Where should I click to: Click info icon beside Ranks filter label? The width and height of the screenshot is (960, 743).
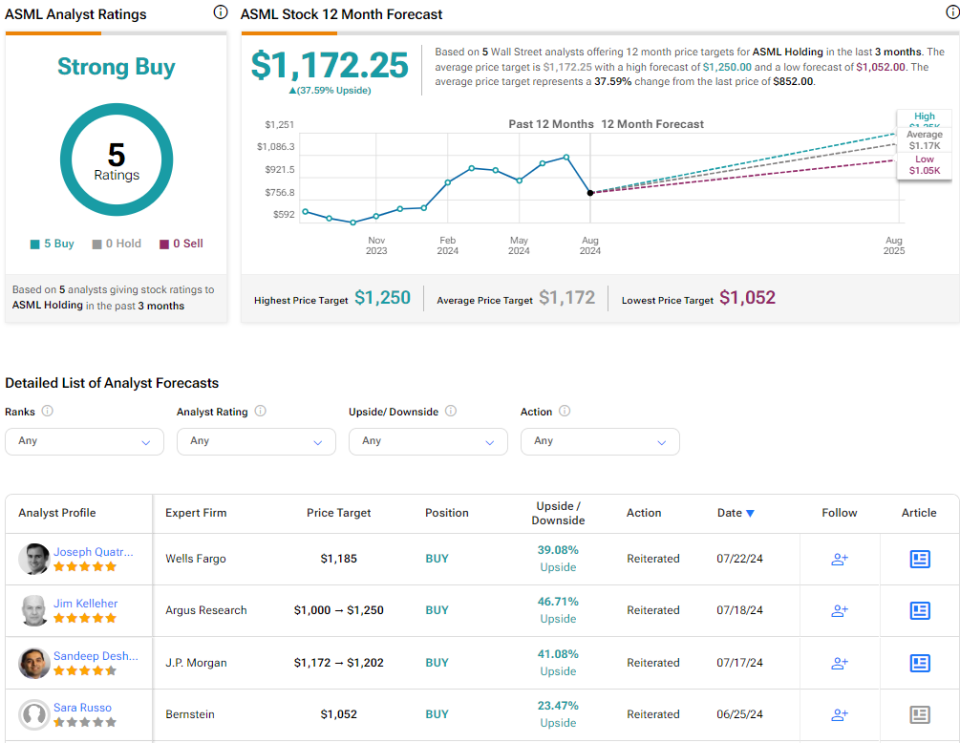47,411
